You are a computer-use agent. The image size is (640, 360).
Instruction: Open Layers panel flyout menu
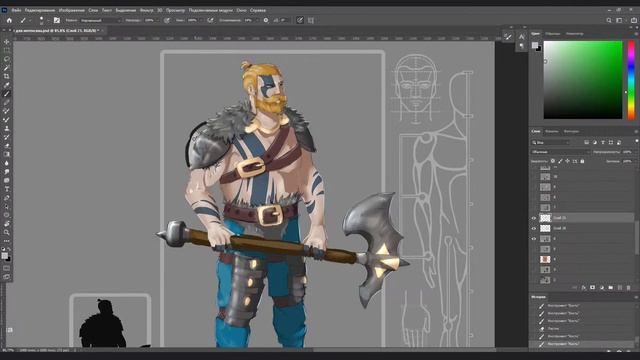coord(636,131)
